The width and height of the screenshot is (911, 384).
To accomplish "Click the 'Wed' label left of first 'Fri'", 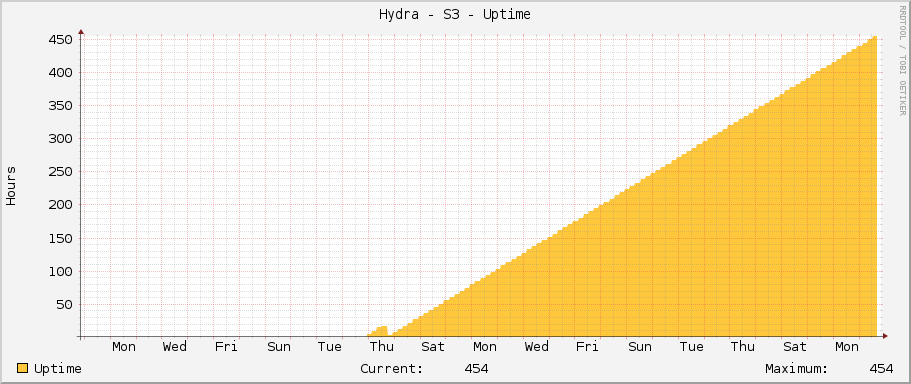I will (x=174, y=347).
